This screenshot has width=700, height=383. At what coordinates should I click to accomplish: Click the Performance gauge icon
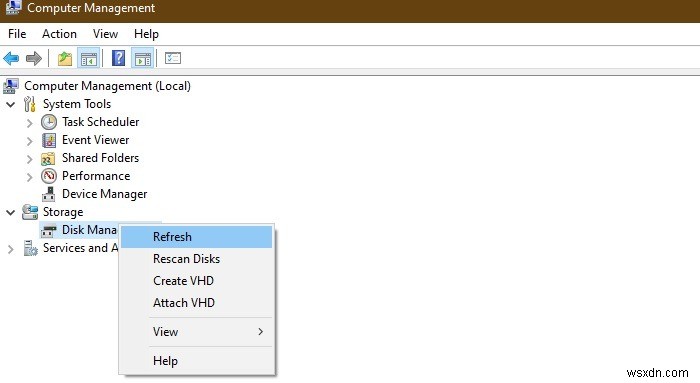[x=49, y=176]
